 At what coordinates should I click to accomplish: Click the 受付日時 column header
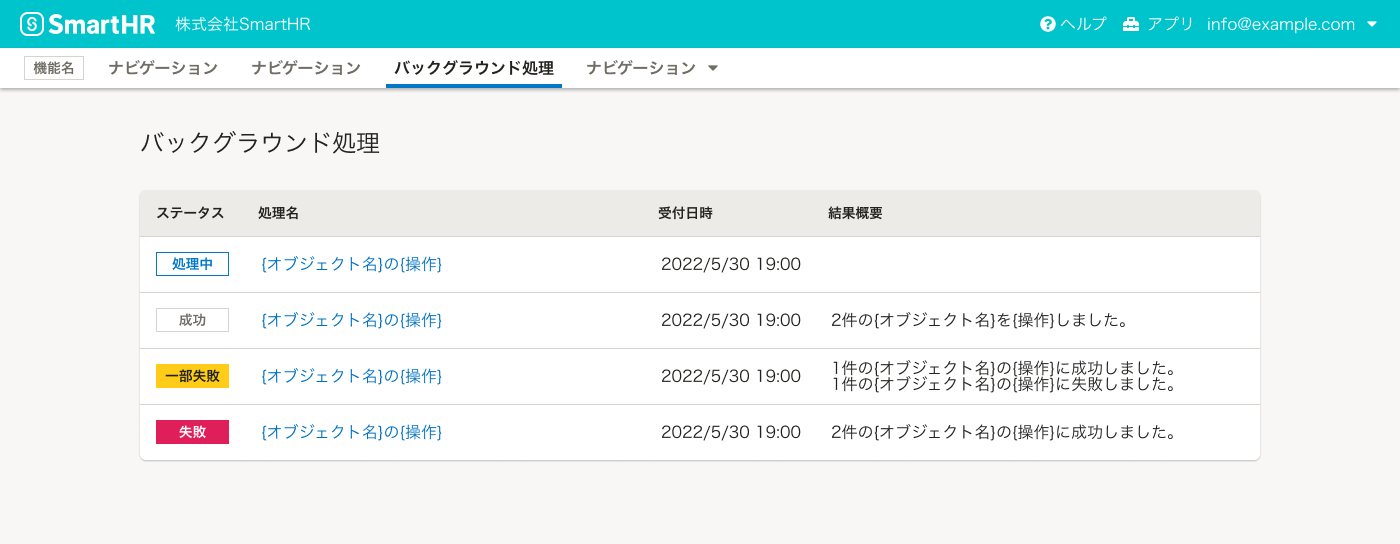[x=685, y=213]
